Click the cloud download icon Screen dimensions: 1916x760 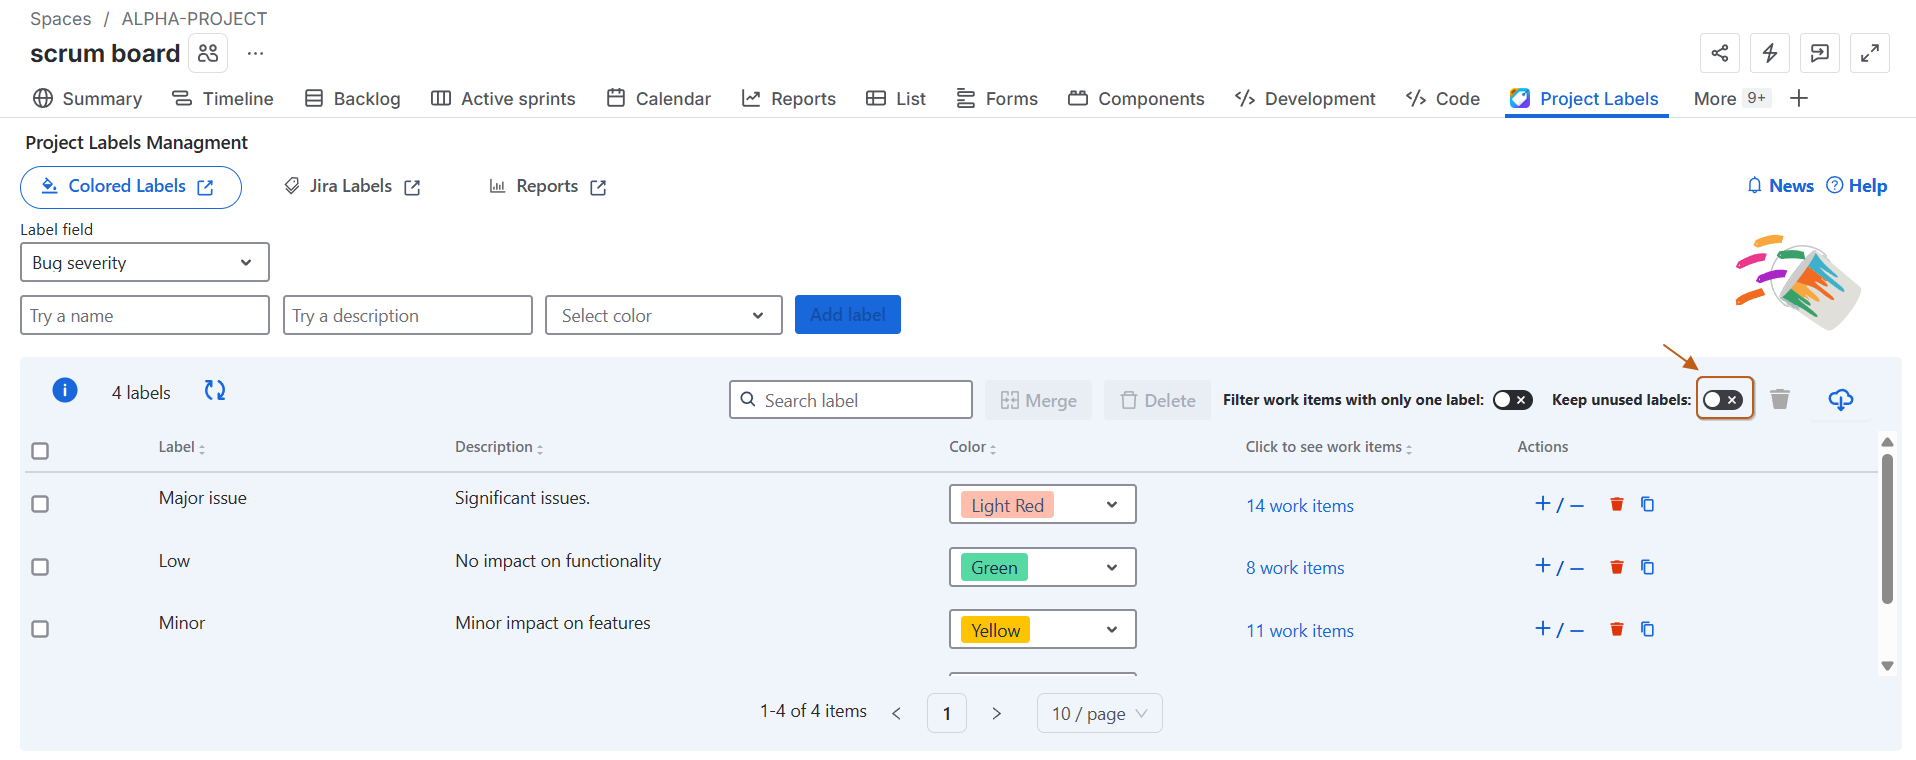(x=1840, y=400)
